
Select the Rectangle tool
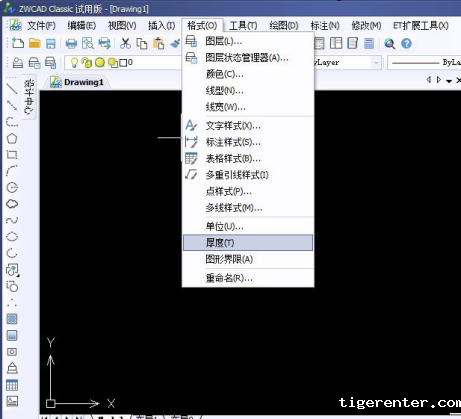(12, 155)
